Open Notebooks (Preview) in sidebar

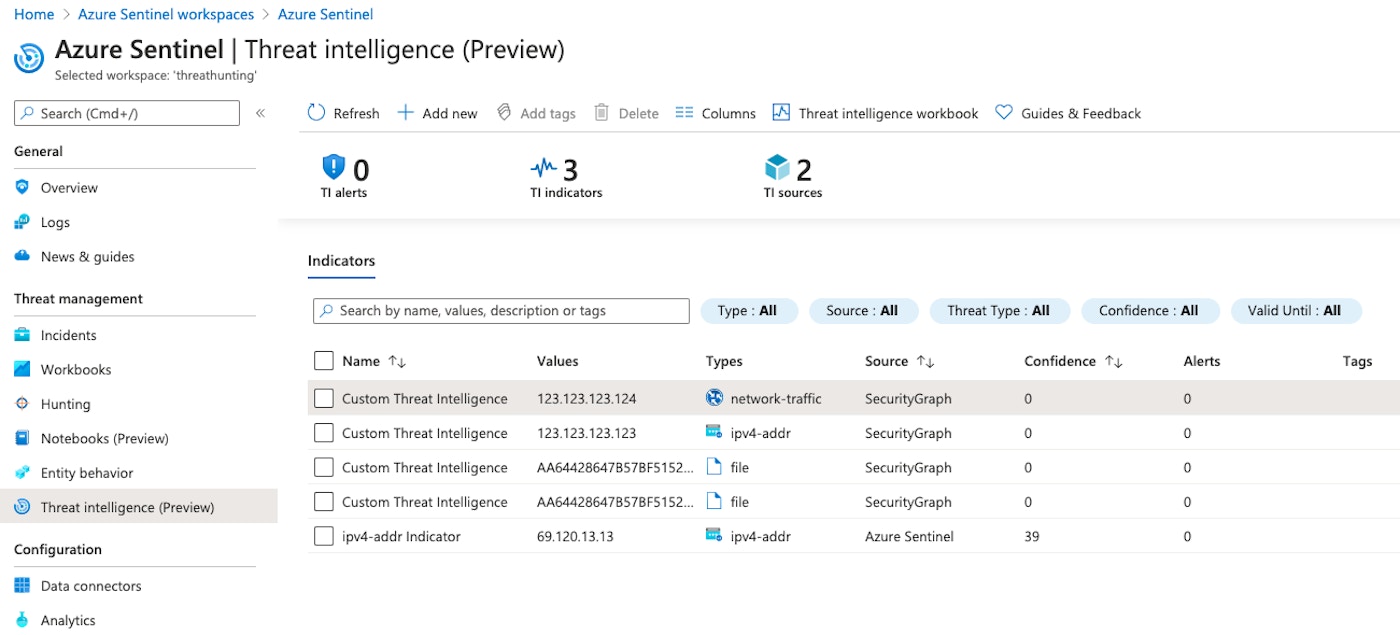click(x=104, y=438)
